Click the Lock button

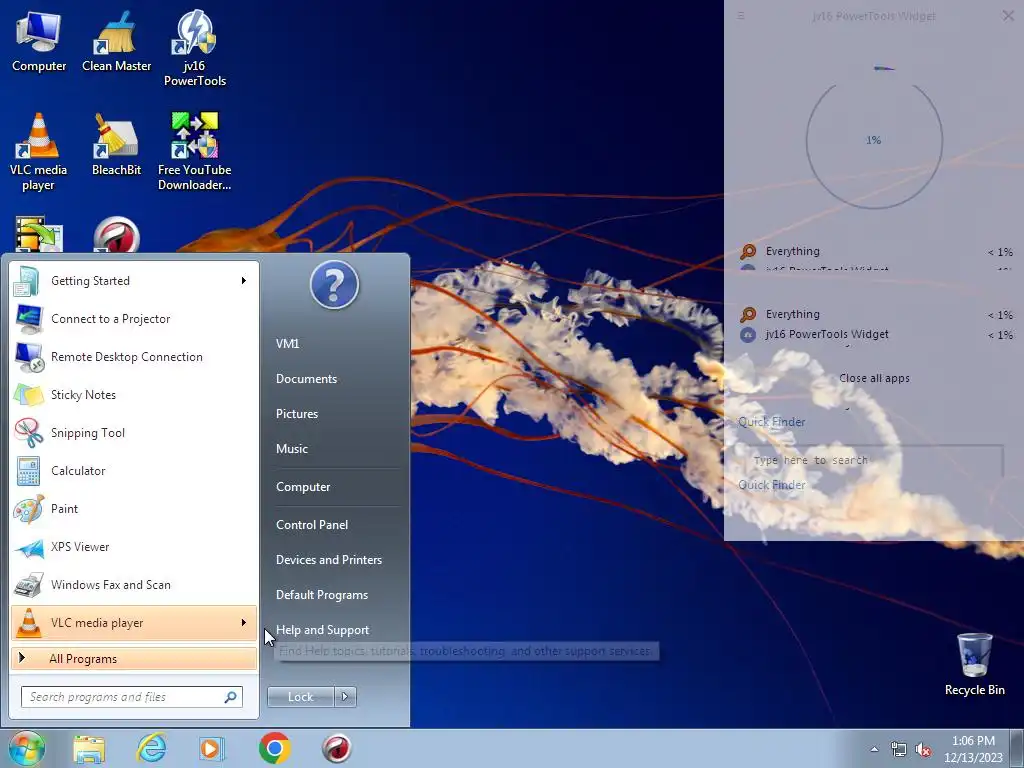coord(300,697)
